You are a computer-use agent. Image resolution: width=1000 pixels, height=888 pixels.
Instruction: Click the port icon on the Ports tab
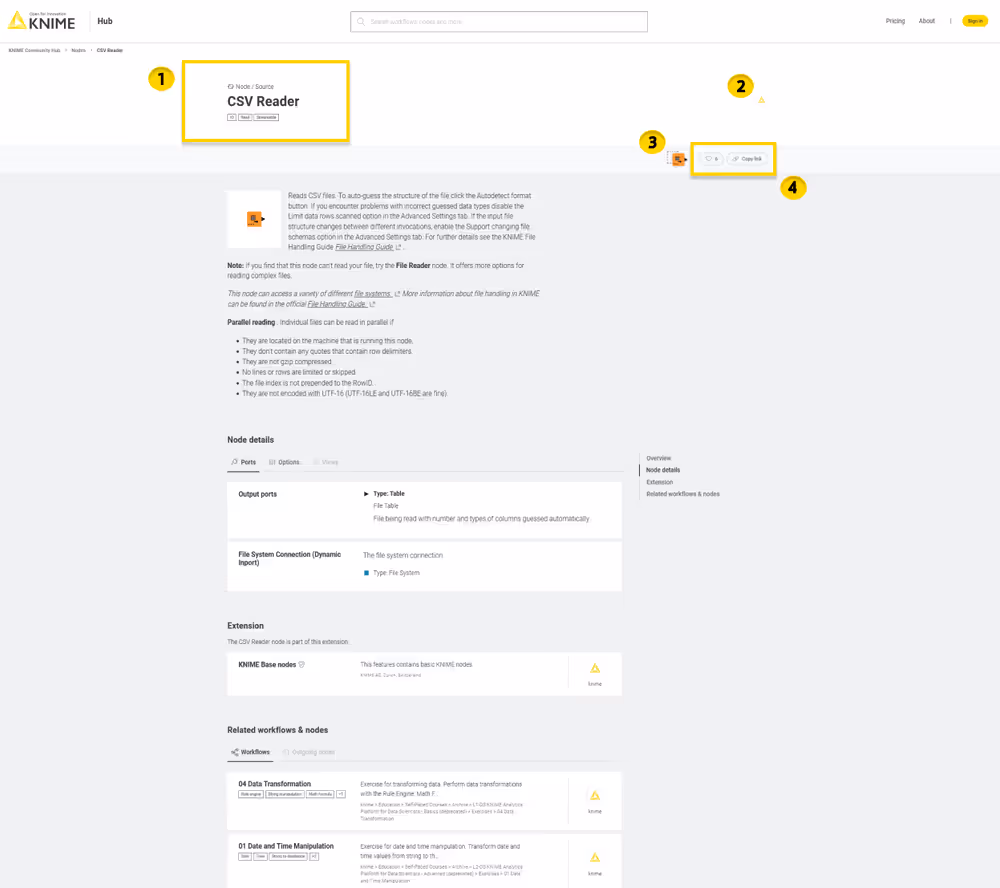pyautogui.click(x=234, y=462)
